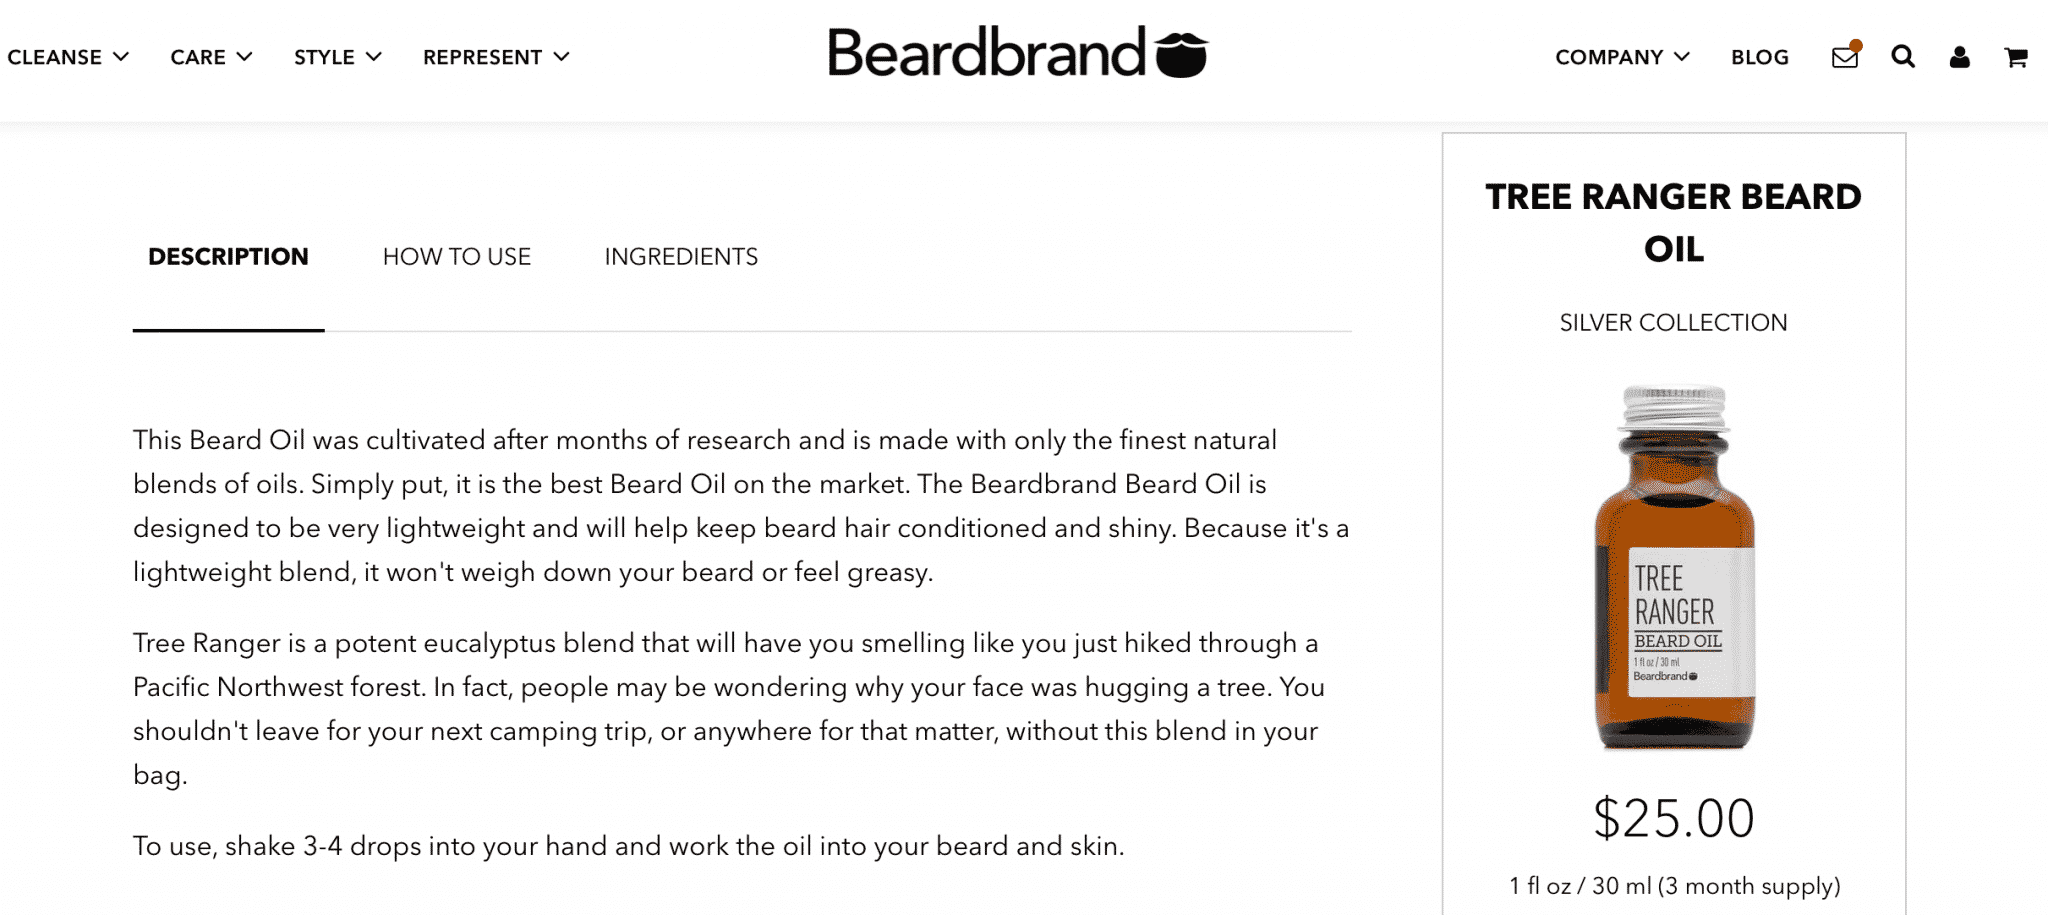The height and width of the screenshot is (915, 2048).
Task: Open the Style dropdown chevron
Action: [x=374, y=57]
